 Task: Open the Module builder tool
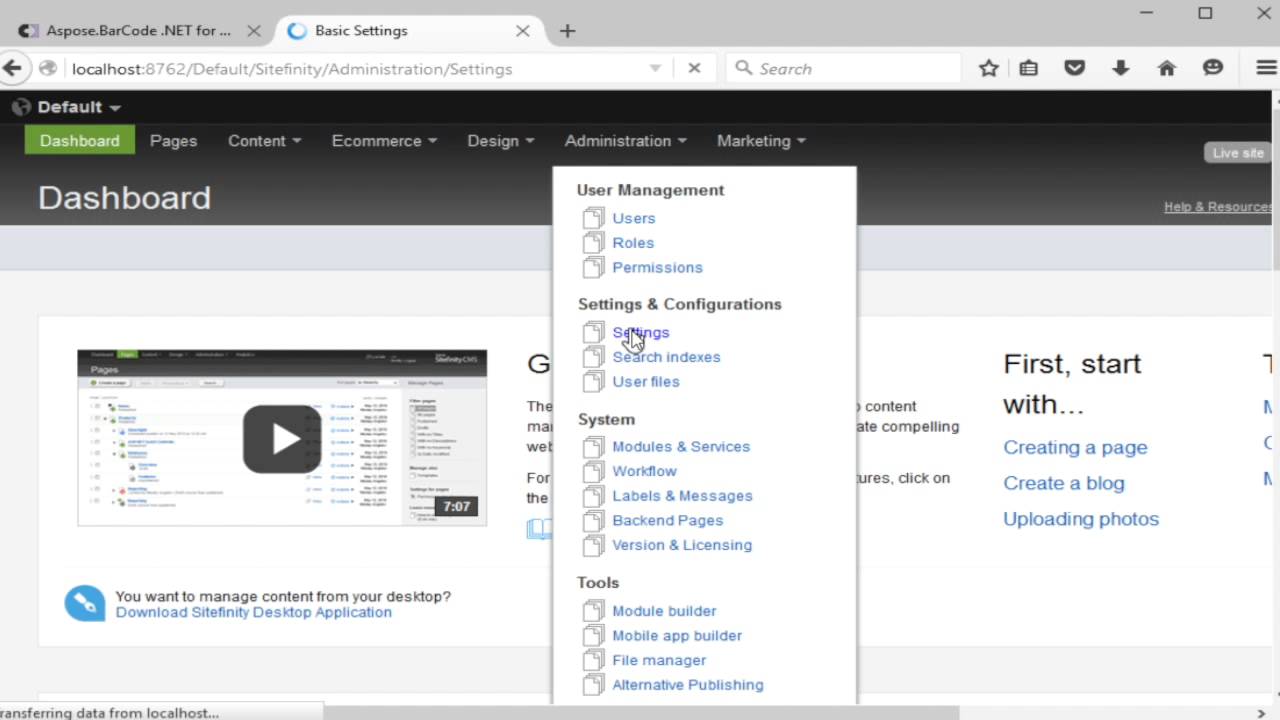point(664,611)
